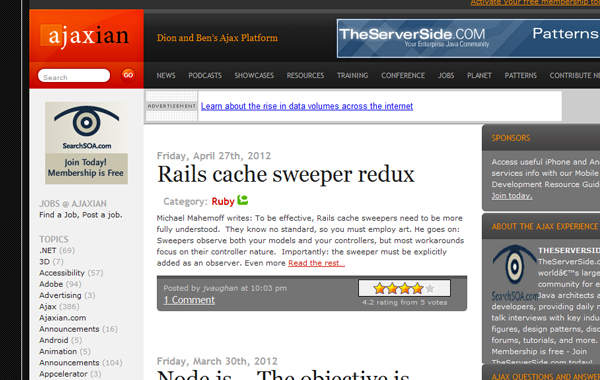Click the ajaxian logo
600x380 pixels.
85,36
